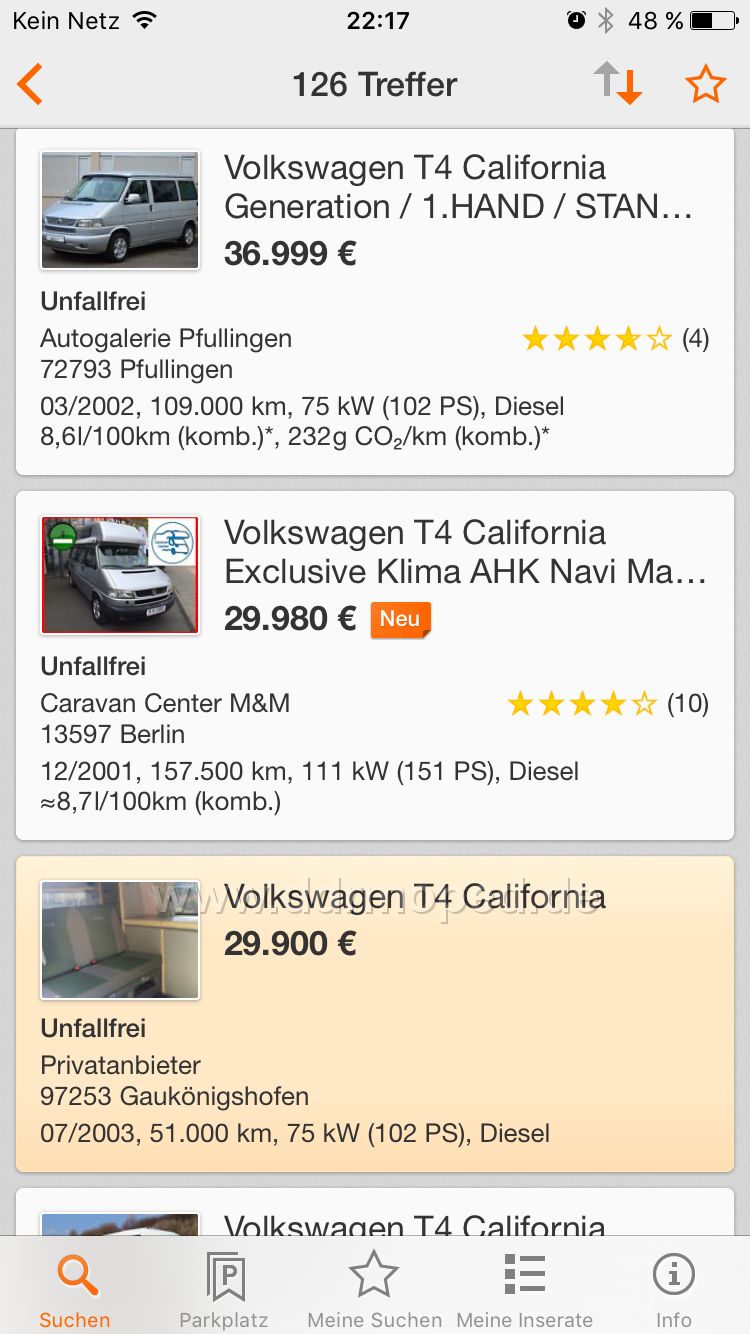Switch to the Parkplatz tab
This screenshot has height=1334, width=750.
224,1290
